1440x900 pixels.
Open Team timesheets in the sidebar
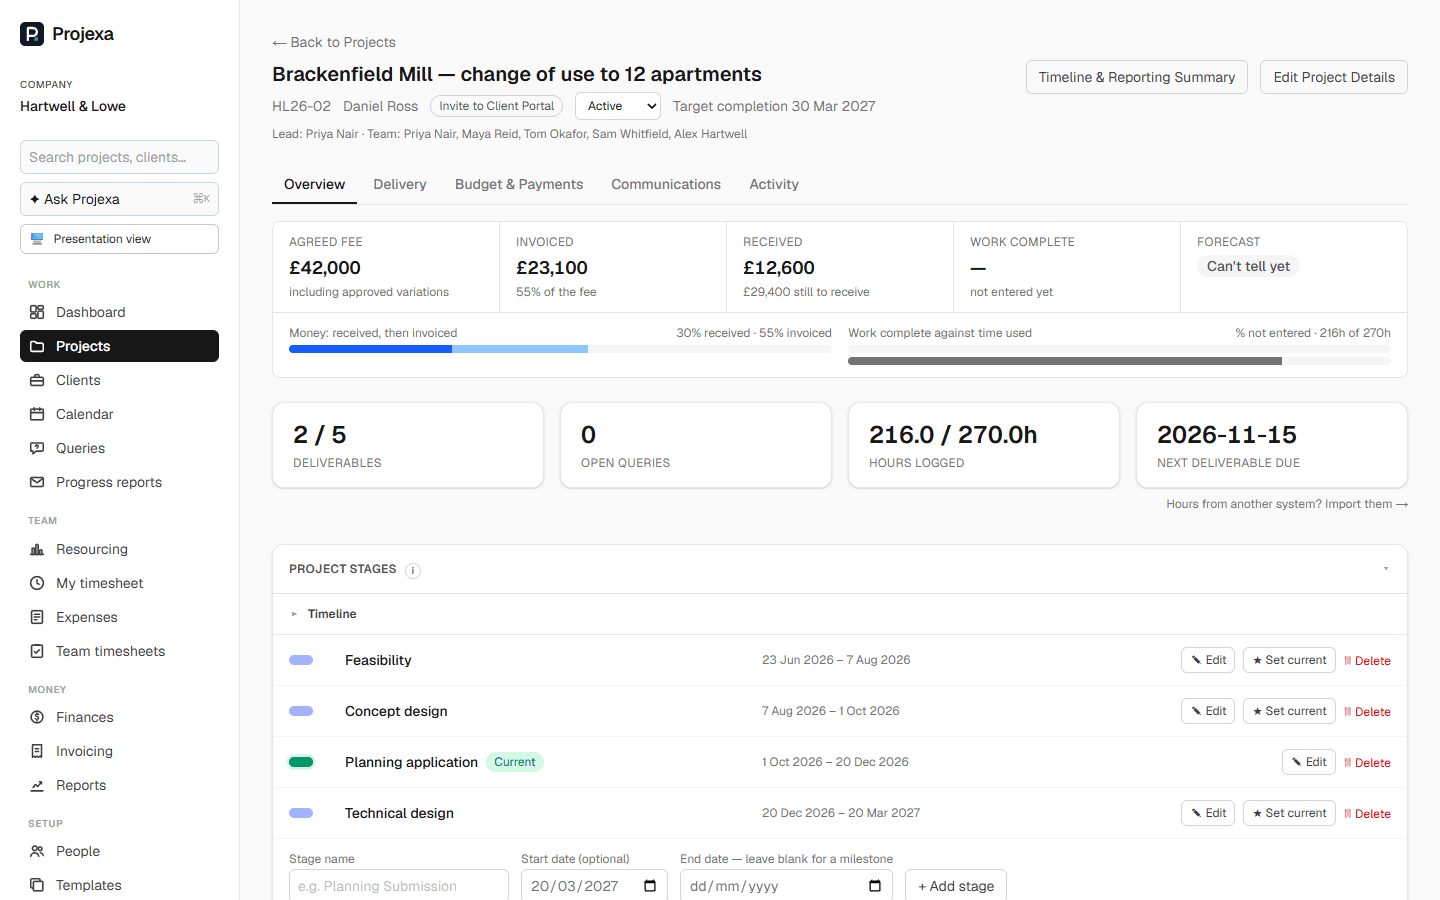(119, 651)
